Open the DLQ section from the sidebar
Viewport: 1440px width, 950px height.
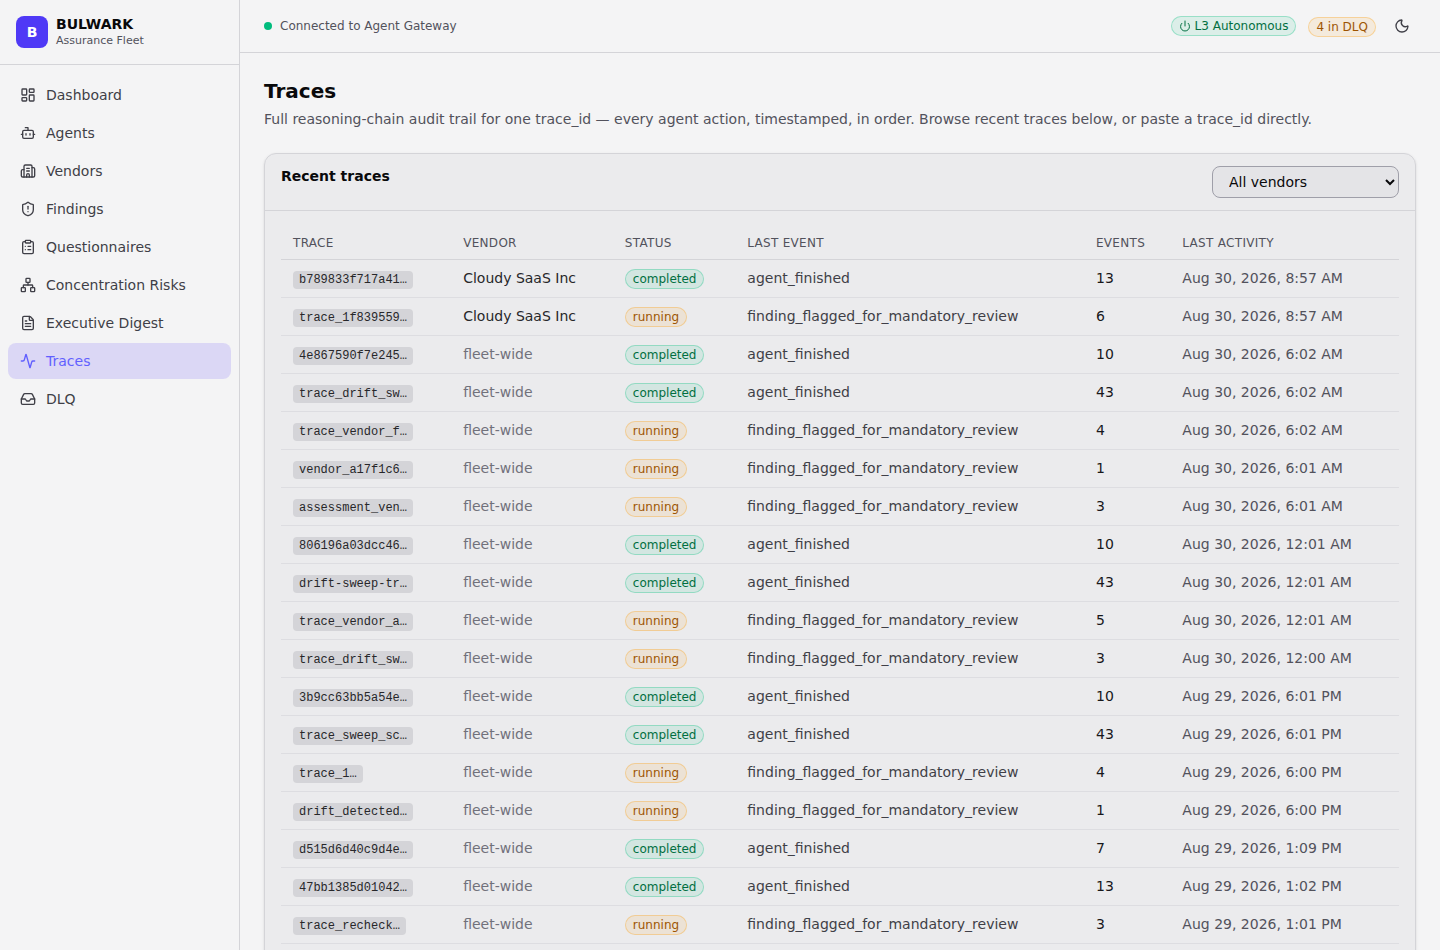(119, 399)
